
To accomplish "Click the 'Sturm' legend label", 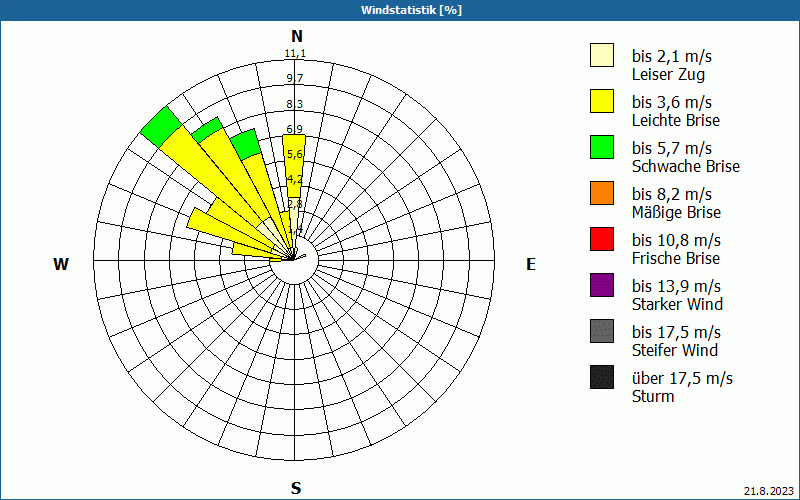I will [x=653, y=396].
